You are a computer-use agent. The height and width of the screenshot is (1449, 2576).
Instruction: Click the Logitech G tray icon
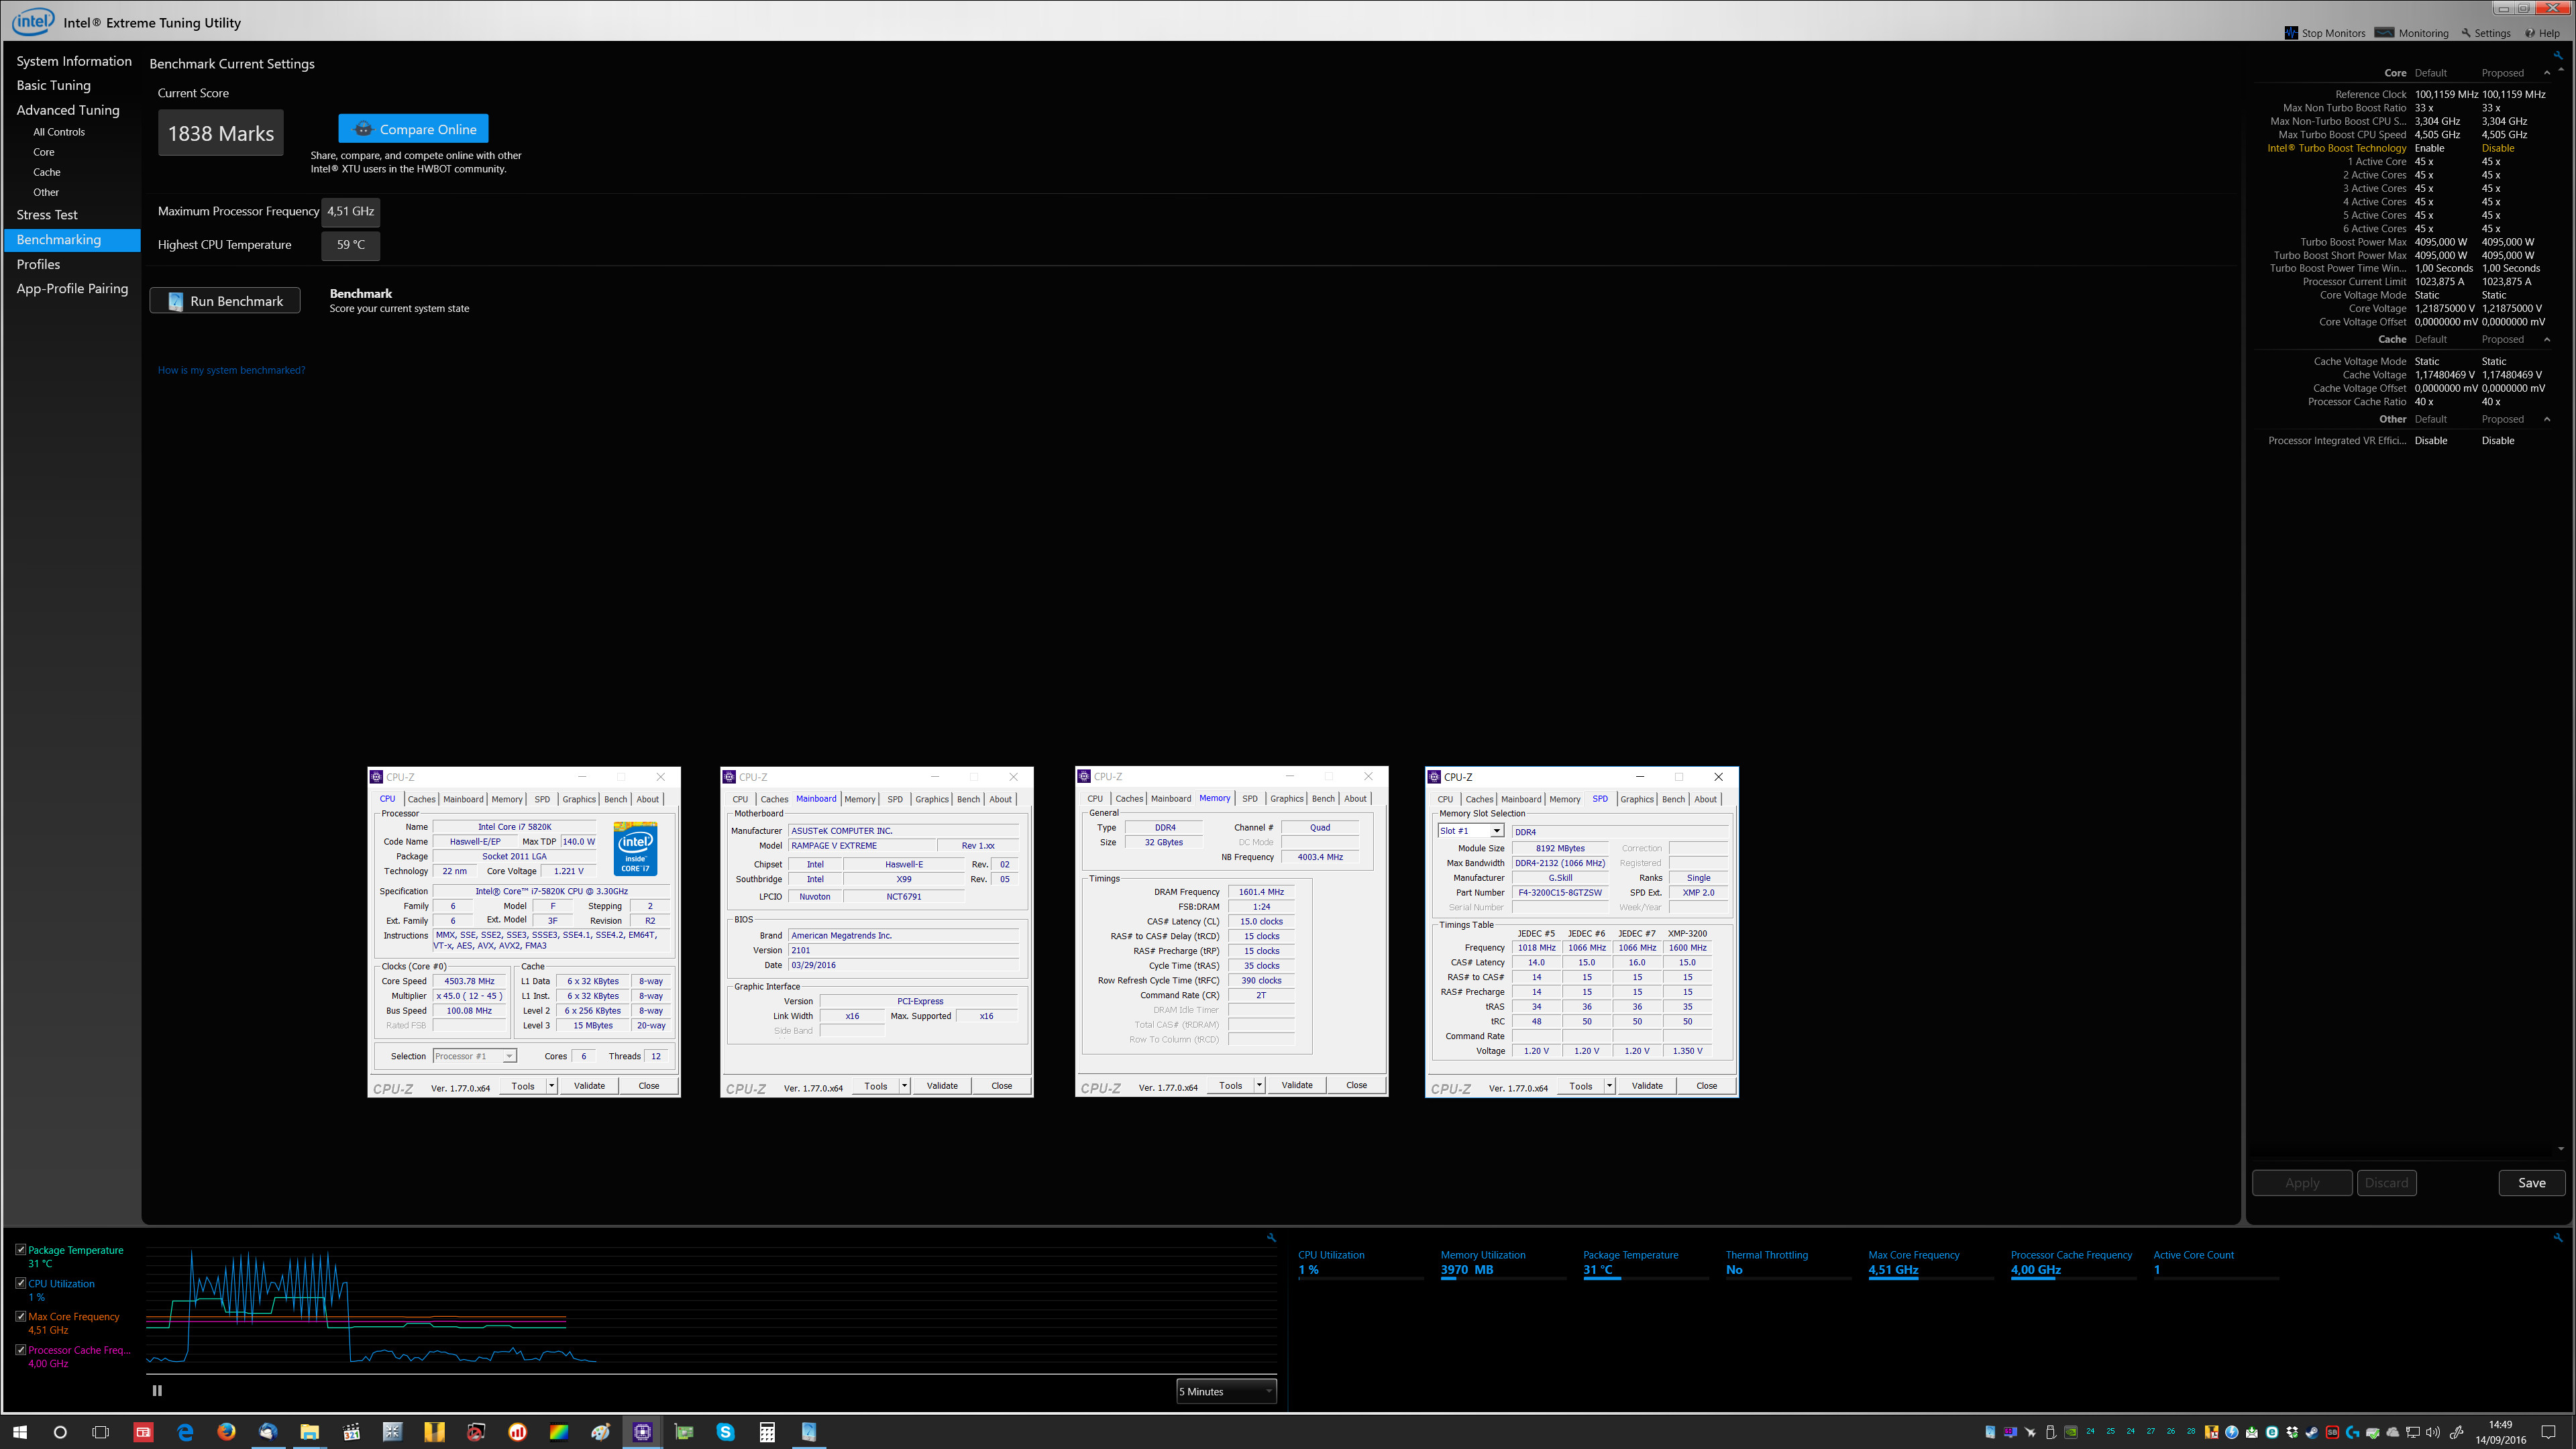click(2353, 1432)
